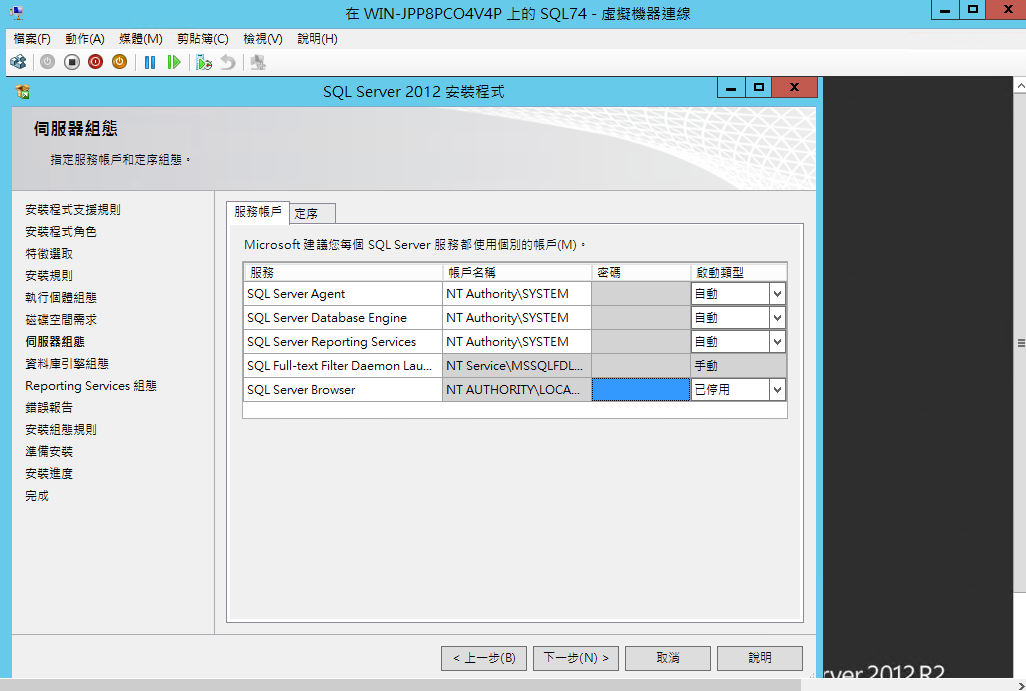Click the 準備安裝 step in the sidebar
Viewport: 1026px width, 691px height.
coord(49,452)
